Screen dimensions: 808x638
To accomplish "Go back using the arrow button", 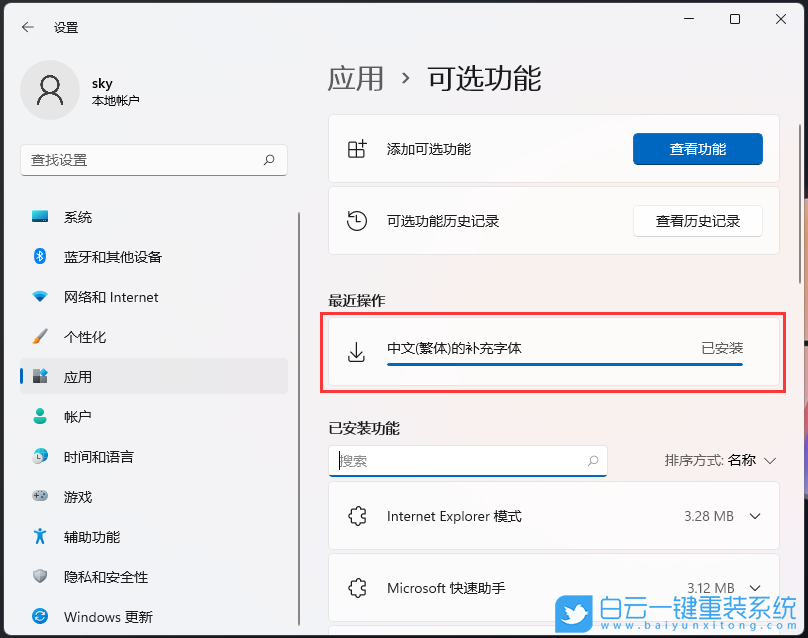I will [28, 27].
